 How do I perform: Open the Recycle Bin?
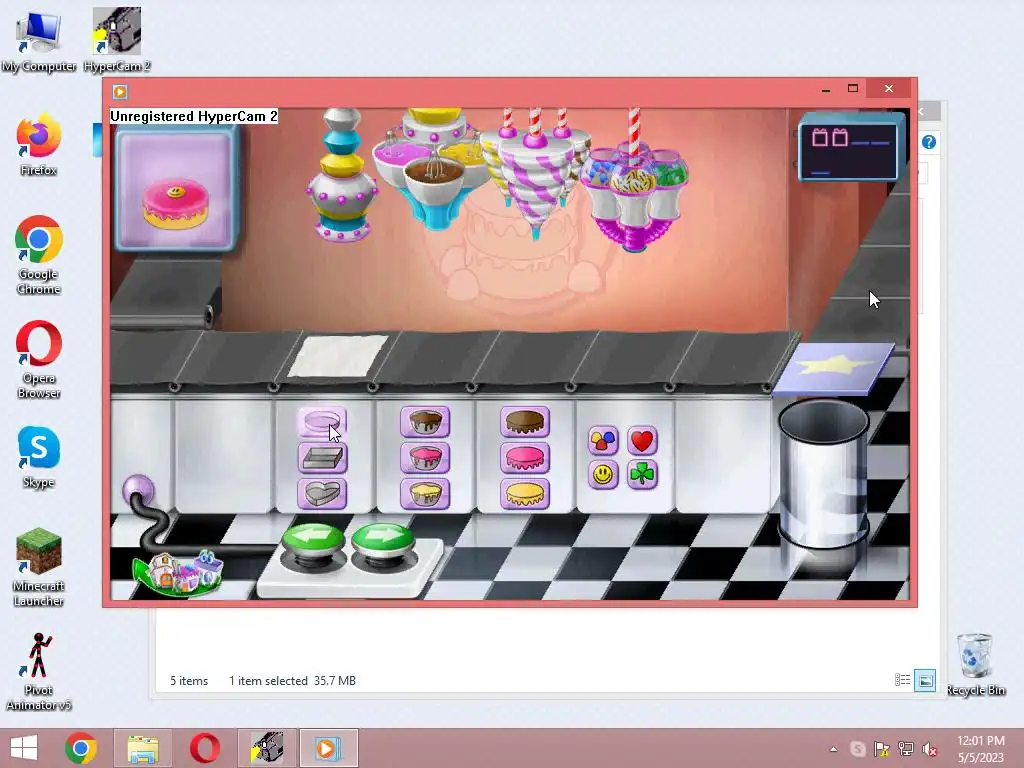976,665
